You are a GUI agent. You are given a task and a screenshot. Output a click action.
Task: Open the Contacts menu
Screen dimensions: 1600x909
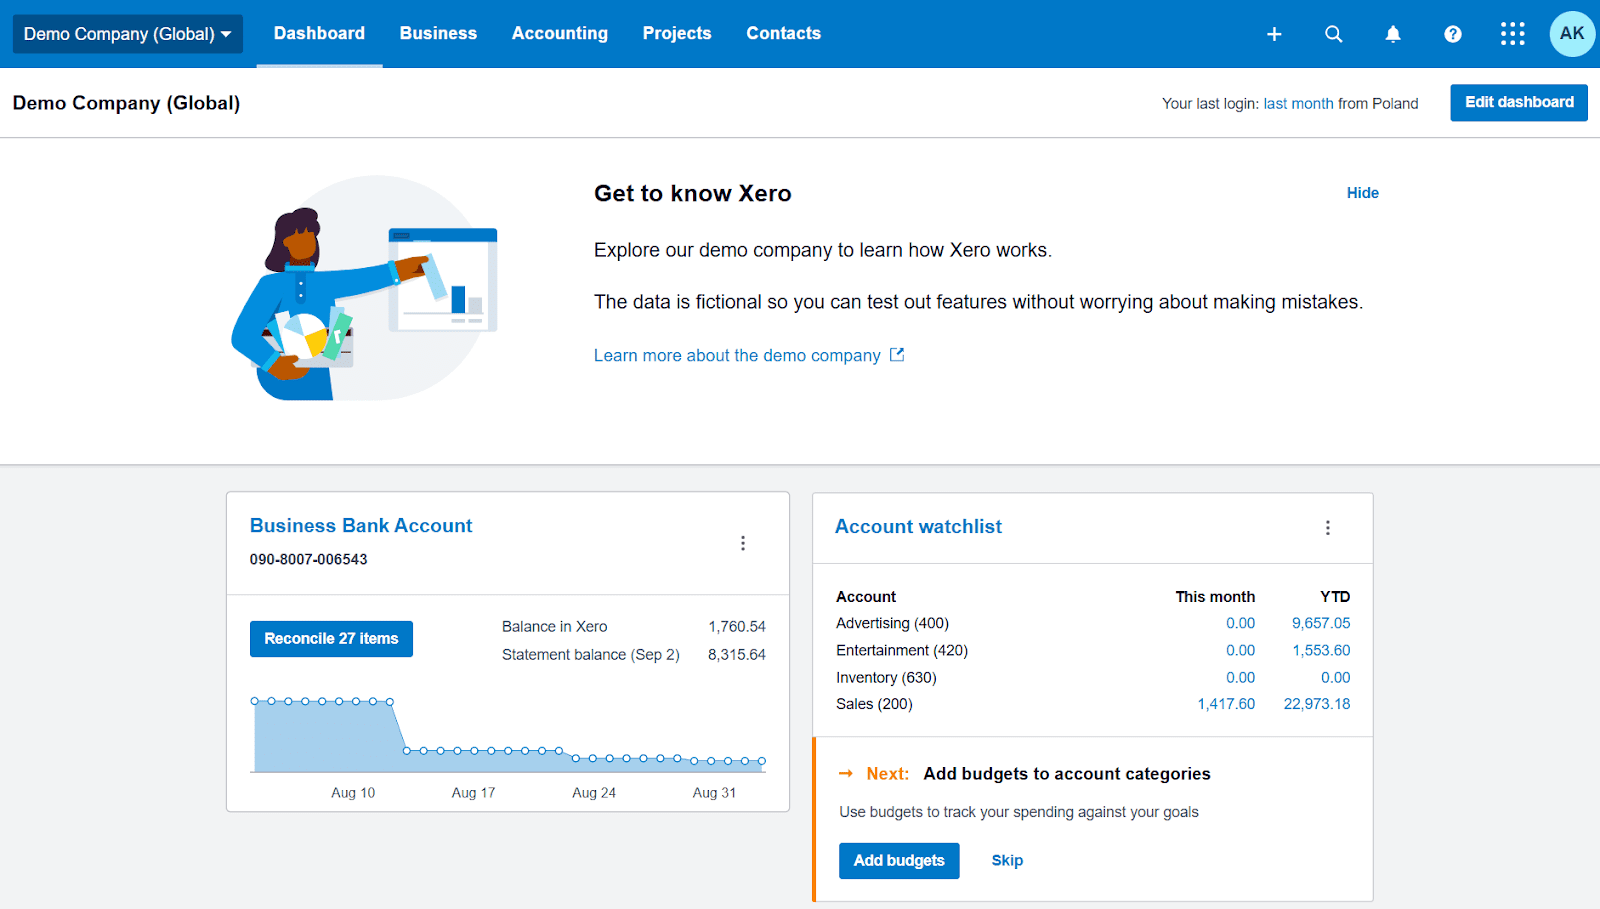click(x=783, y=33)
